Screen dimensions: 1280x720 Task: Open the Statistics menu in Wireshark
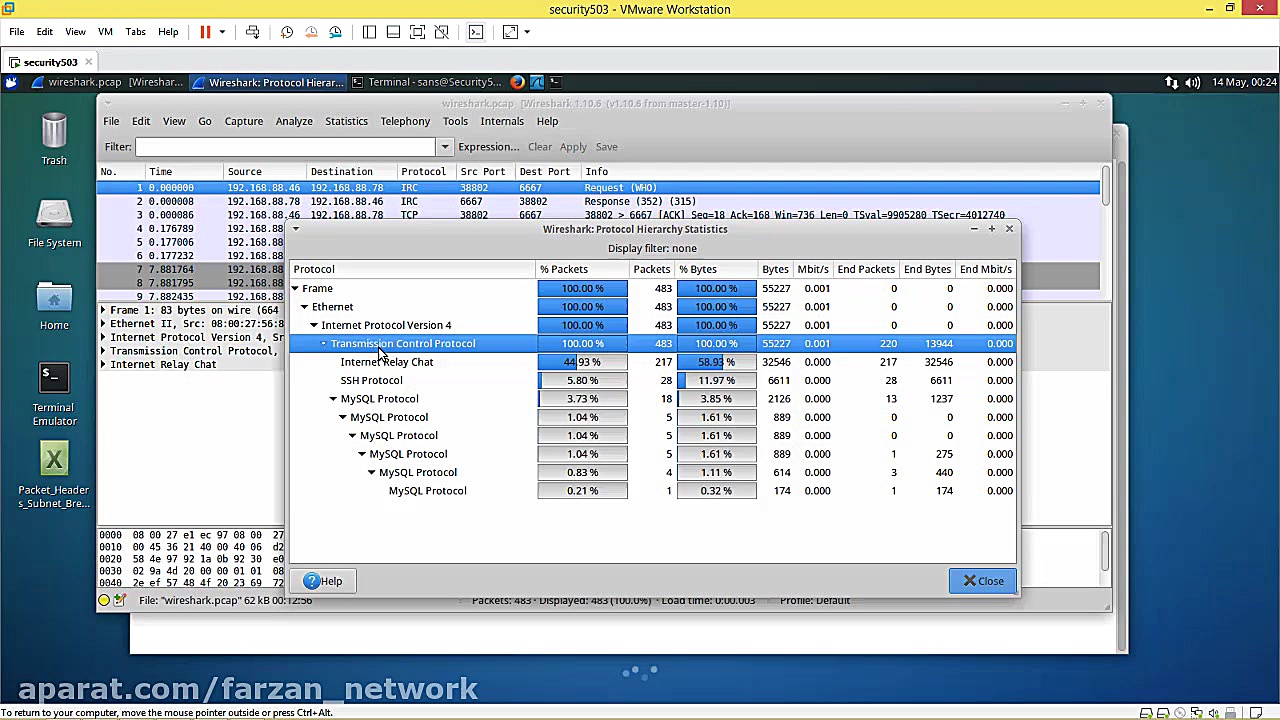pyautogui.click(x=346, y=121)
